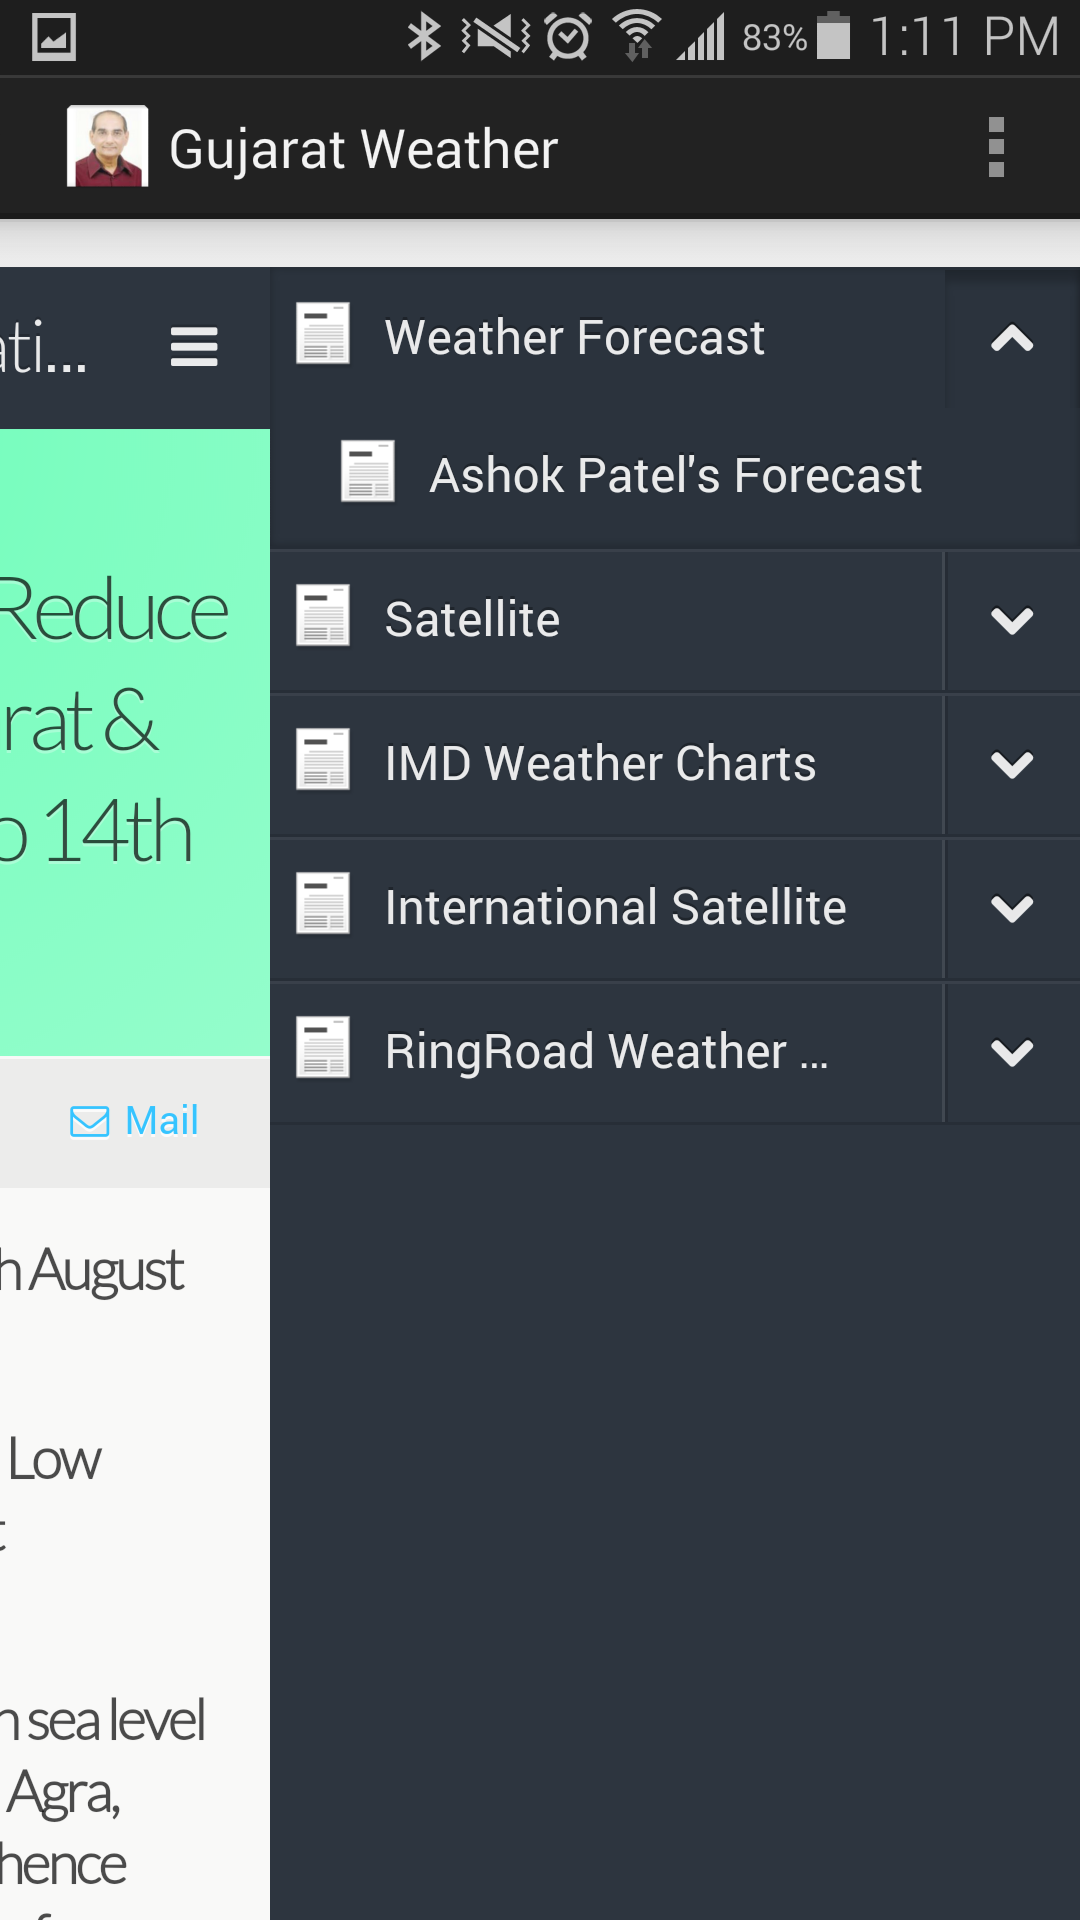
Task: Click the International Satellite page icon
Action: click(323, 903)
